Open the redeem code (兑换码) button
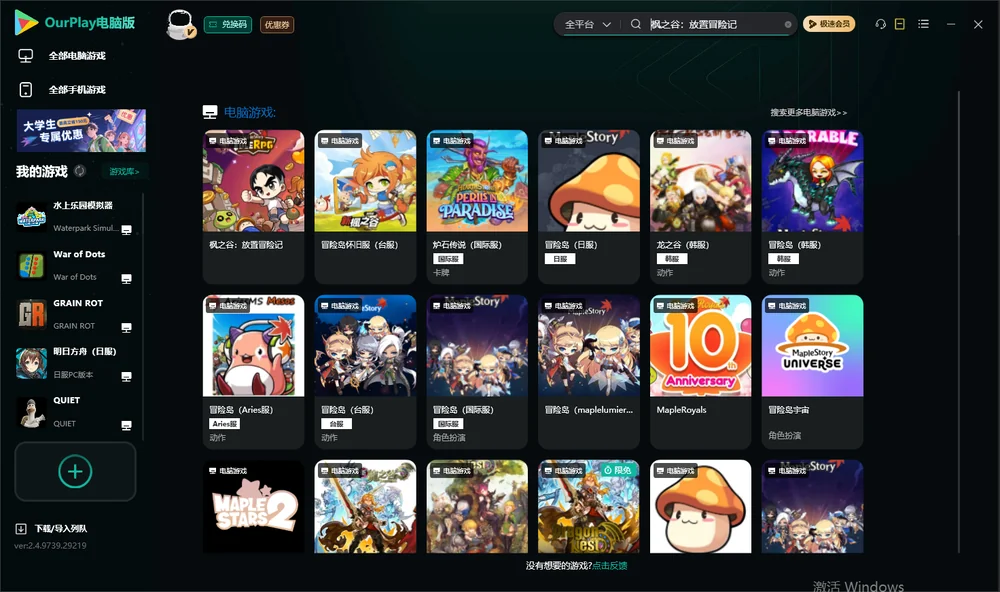 tap(228, 25)
